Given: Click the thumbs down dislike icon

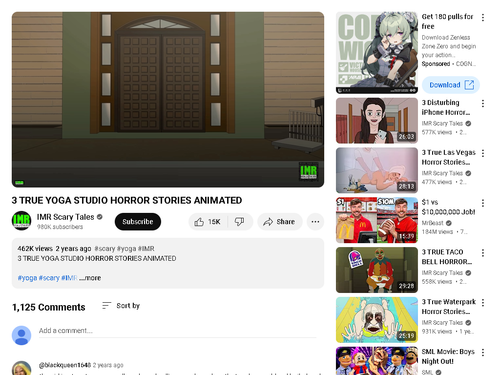Looking at the screenshot, I should [240, 222].
